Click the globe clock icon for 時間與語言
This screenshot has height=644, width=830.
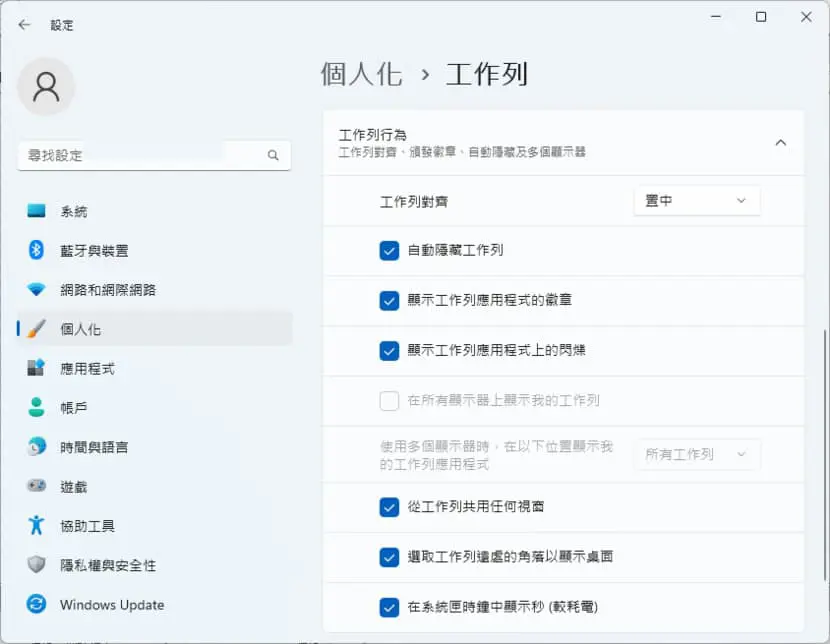coord(36,446)
